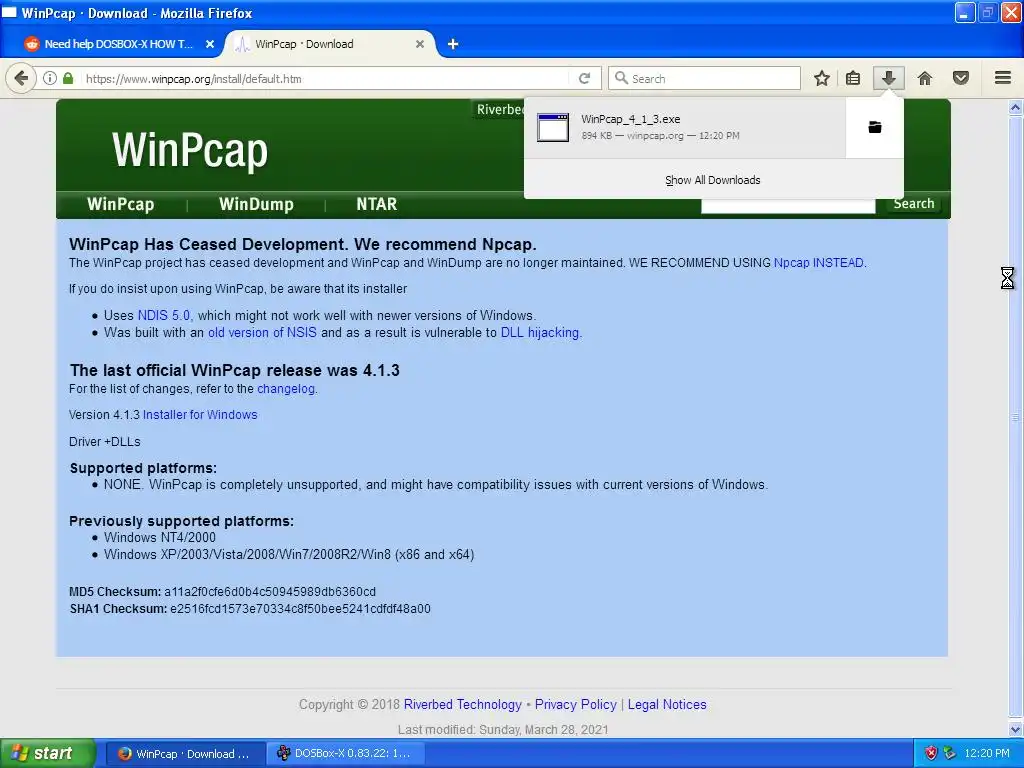The image size is (1024, 768).
Task: Toggle the downloads arrow toolbar button
Action: (888, 78)
